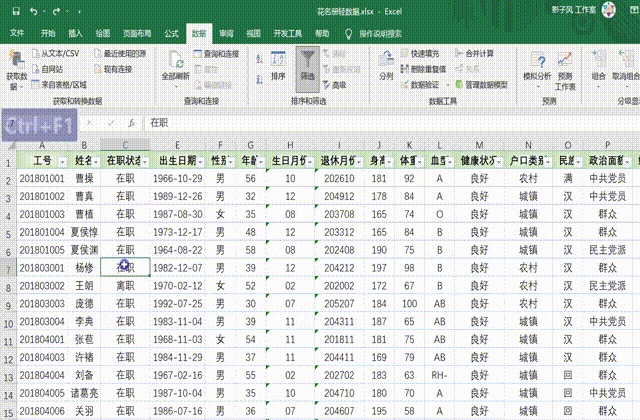Screen dimensions: 640x420
Task: Import data with 从文本/CSV
Action: tap(56, 53)
